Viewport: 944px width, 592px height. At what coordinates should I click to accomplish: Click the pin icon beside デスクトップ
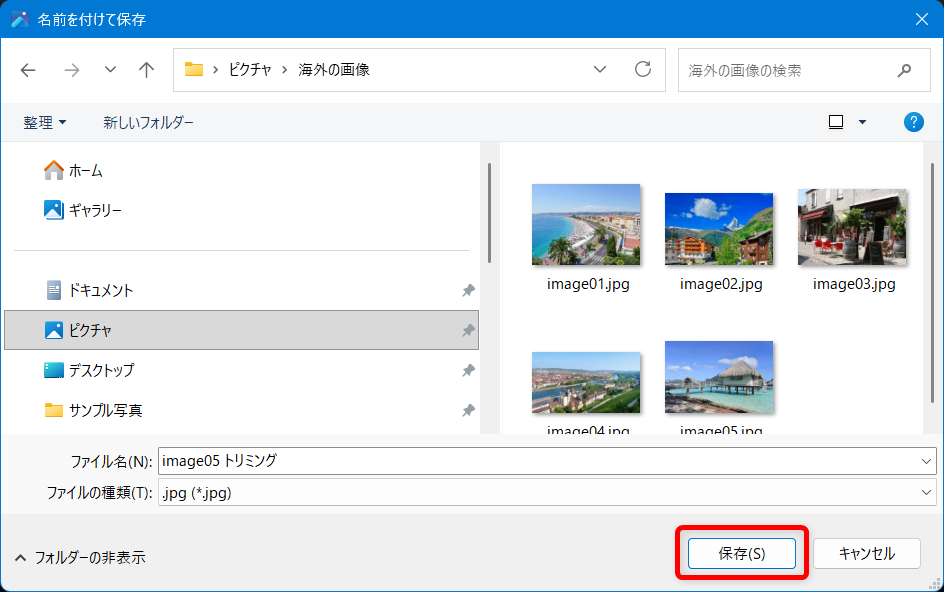(468, 370)
